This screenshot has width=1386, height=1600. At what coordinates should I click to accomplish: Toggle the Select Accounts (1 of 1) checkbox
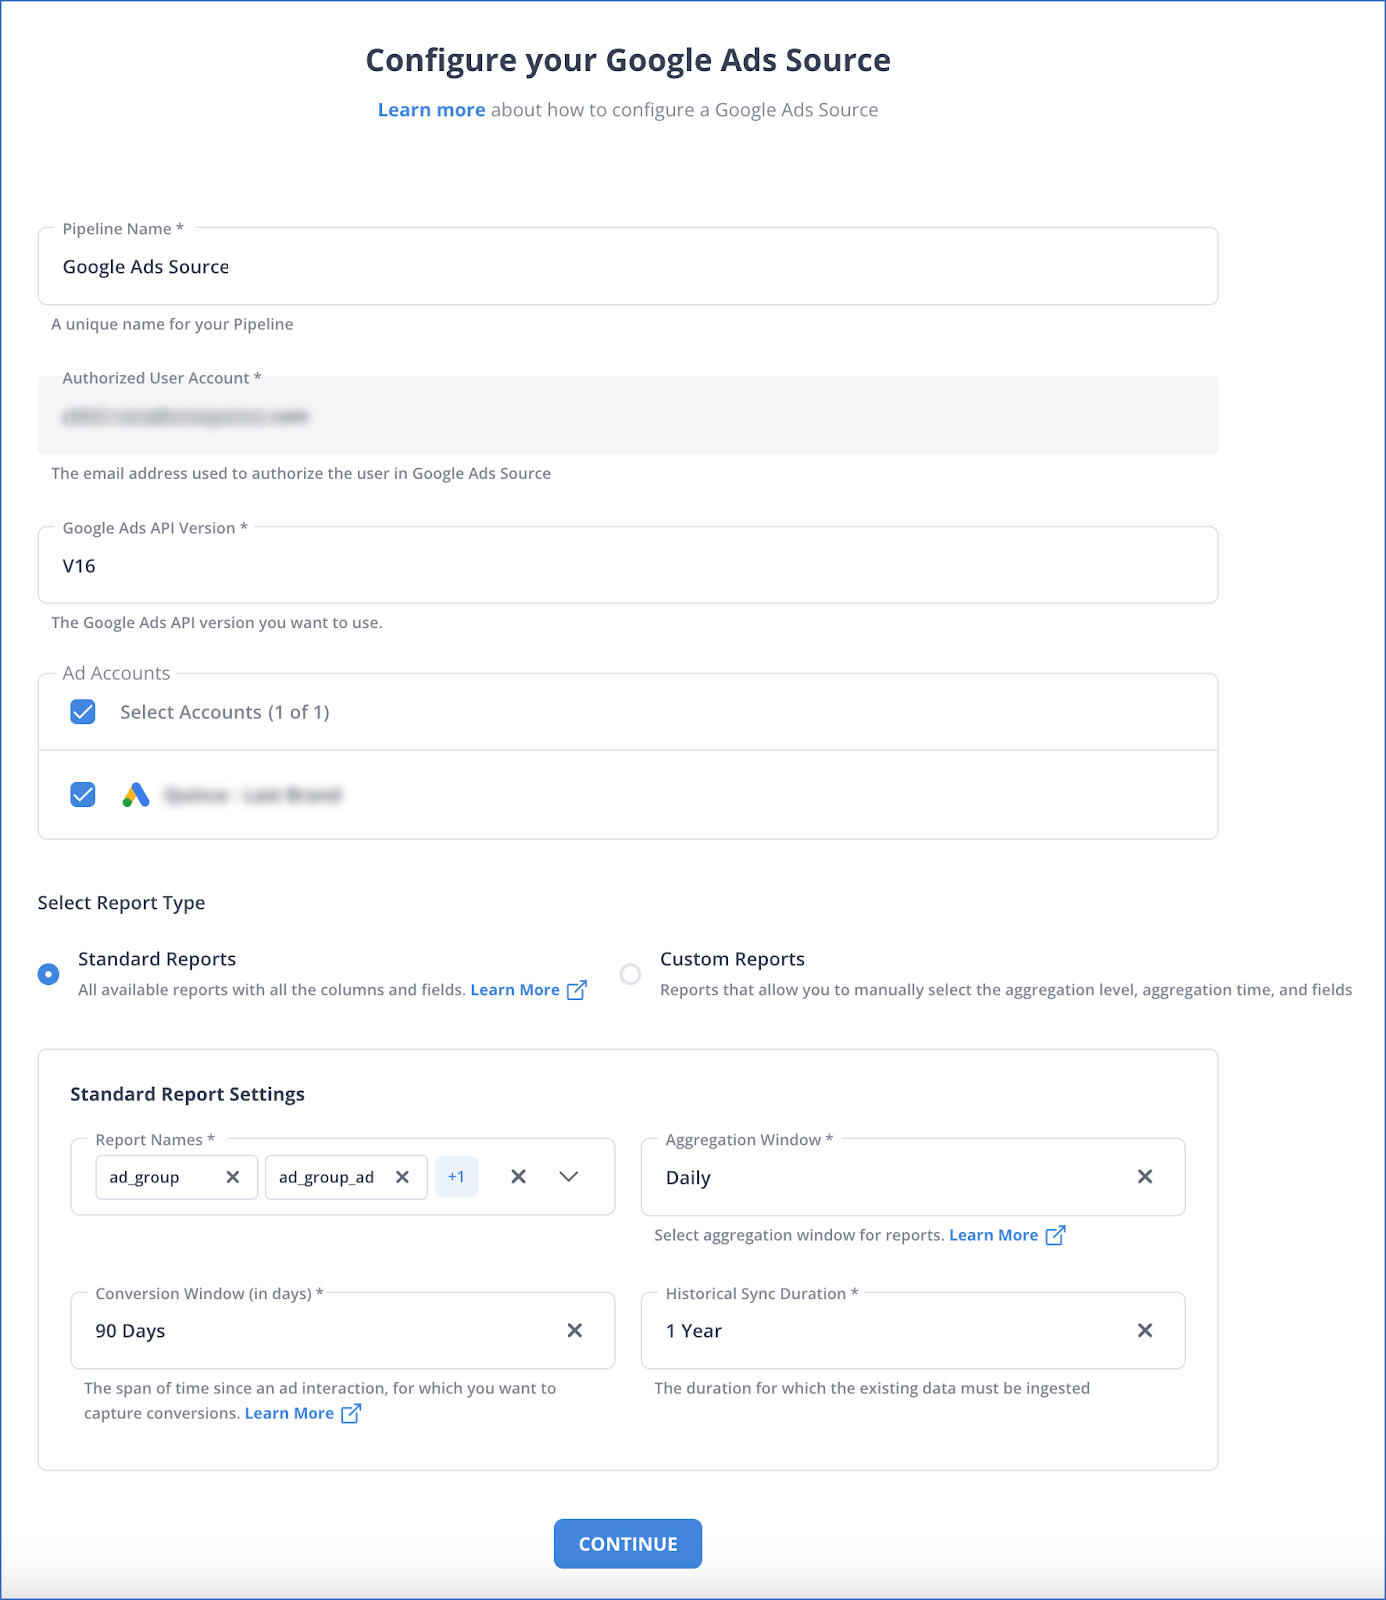(x=83, y=712)
